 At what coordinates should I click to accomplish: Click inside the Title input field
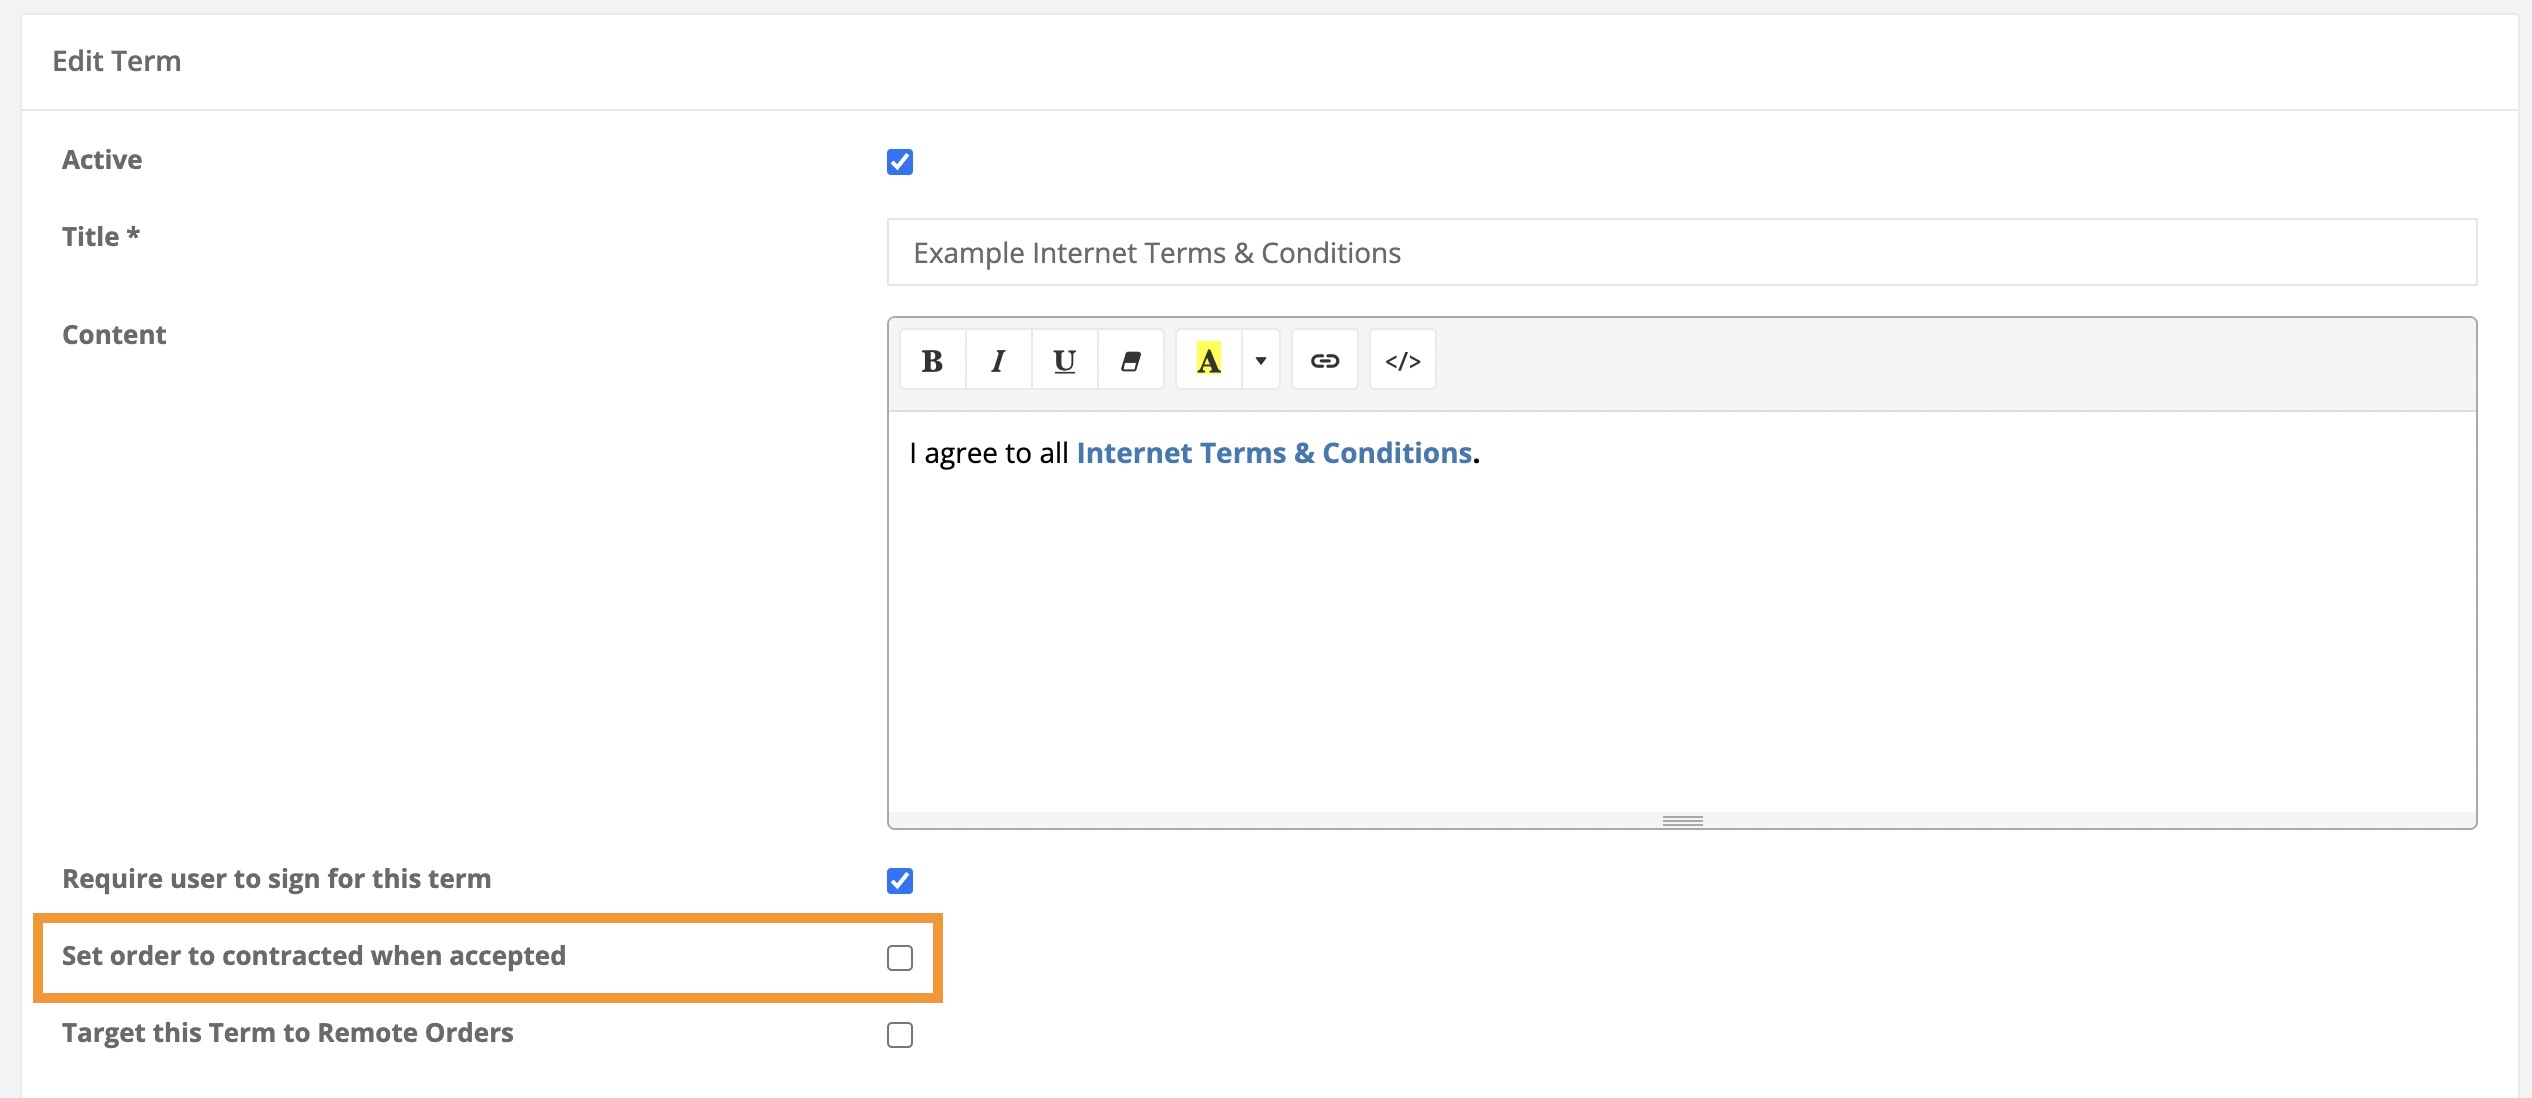(x=1680, y=252)
